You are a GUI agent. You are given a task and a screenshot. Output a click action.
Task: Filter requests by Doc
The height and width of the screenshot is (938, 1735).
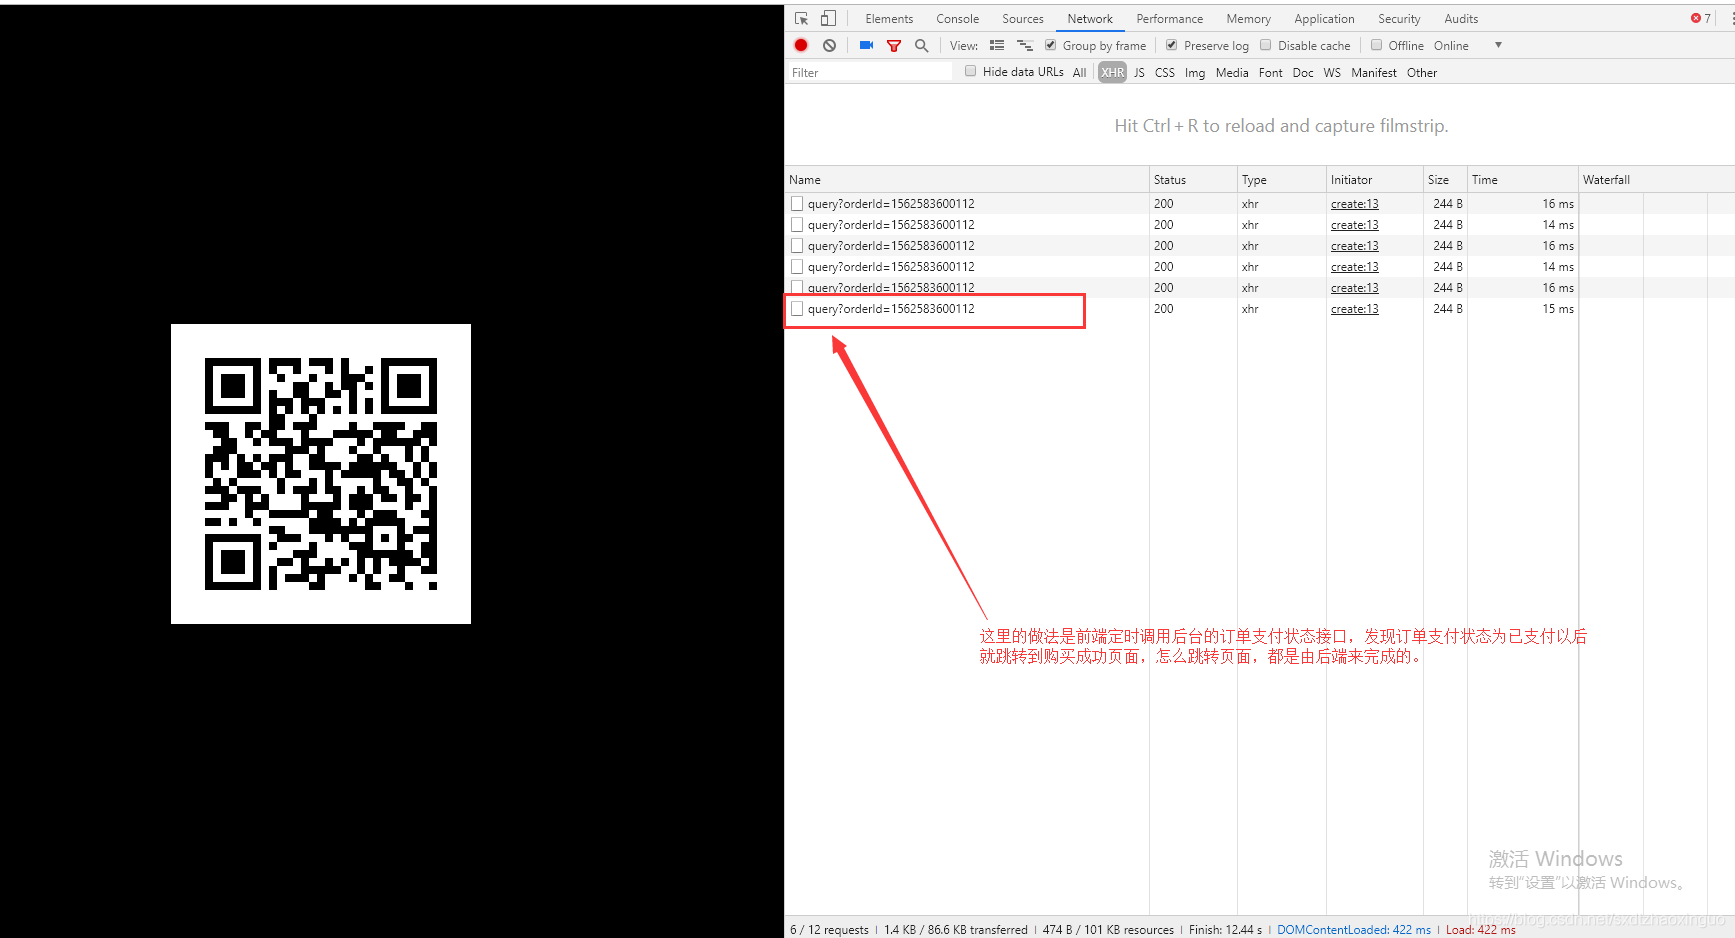[1303, 72]
